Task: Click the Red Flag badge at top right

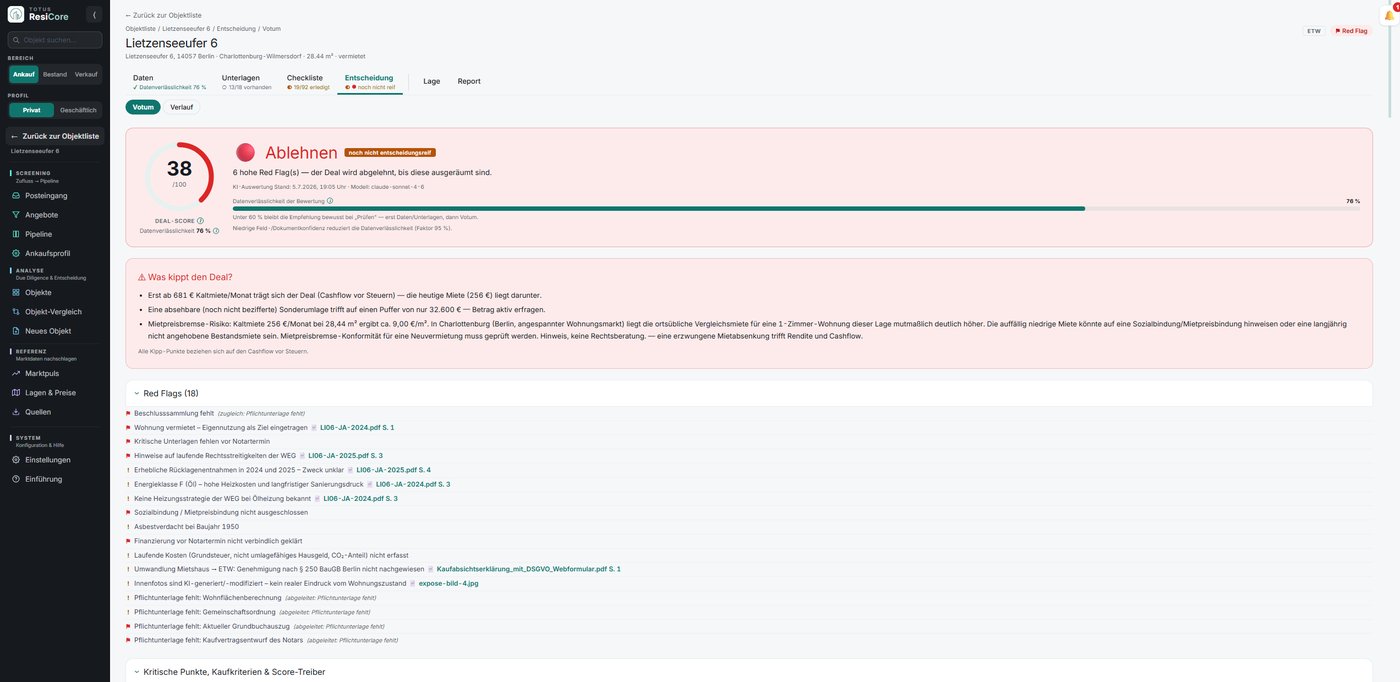Action: 1351,31
